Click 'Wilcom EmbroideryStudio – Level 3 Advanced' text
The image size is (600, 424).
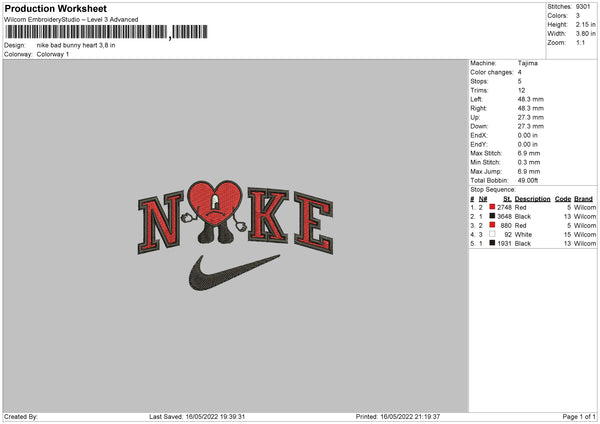[71, 20]
